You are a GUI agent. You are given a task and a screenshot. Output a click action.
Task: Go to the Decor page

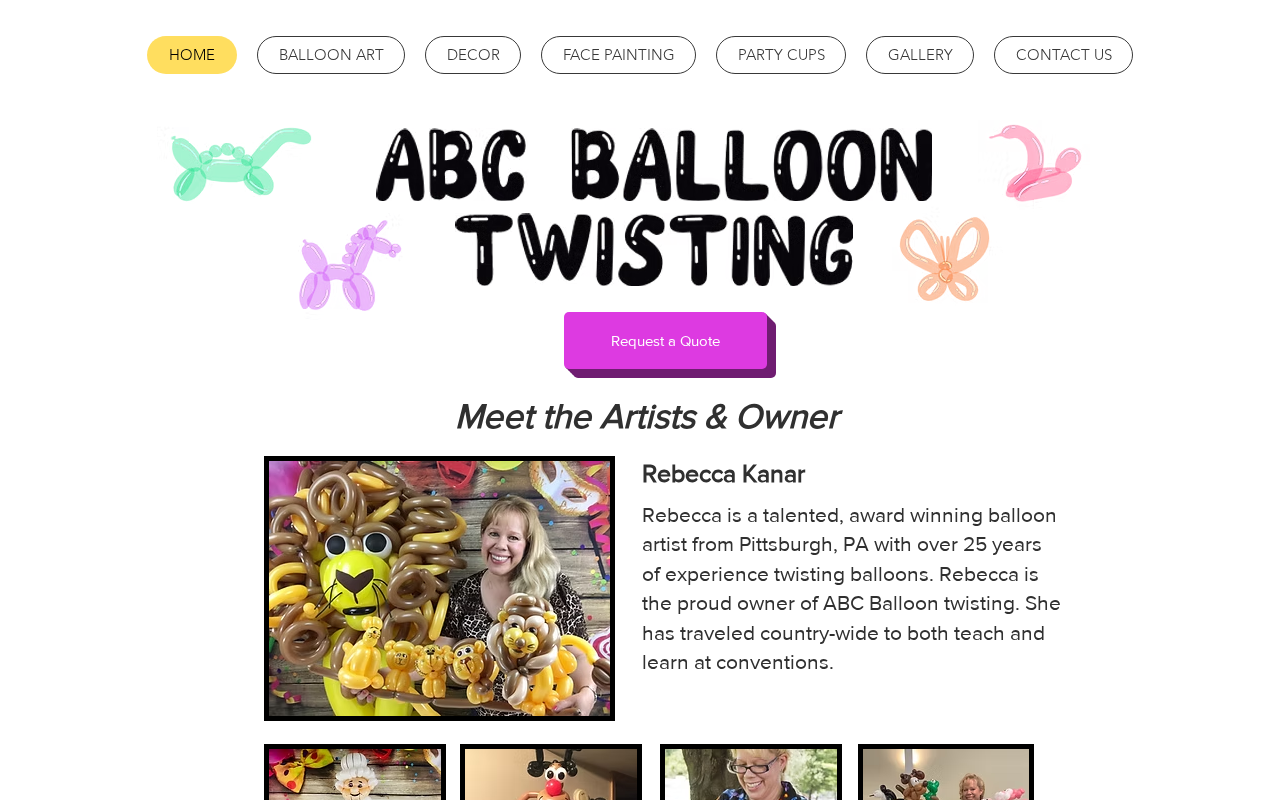(473, 55)
